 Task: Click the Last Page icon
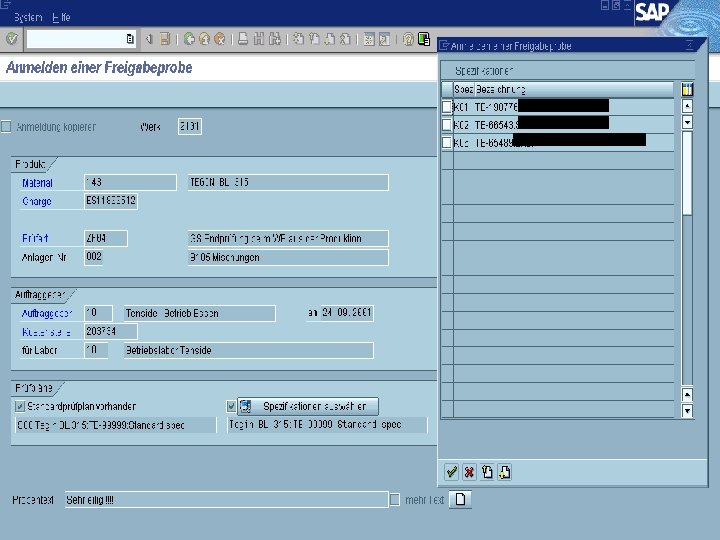[x=345, y=39]
